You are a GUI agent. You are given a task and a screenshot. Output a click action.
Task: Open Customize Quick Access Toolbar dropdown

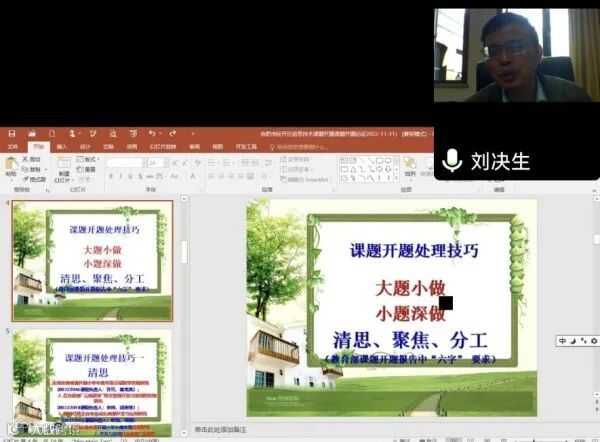tap(193, 134)
